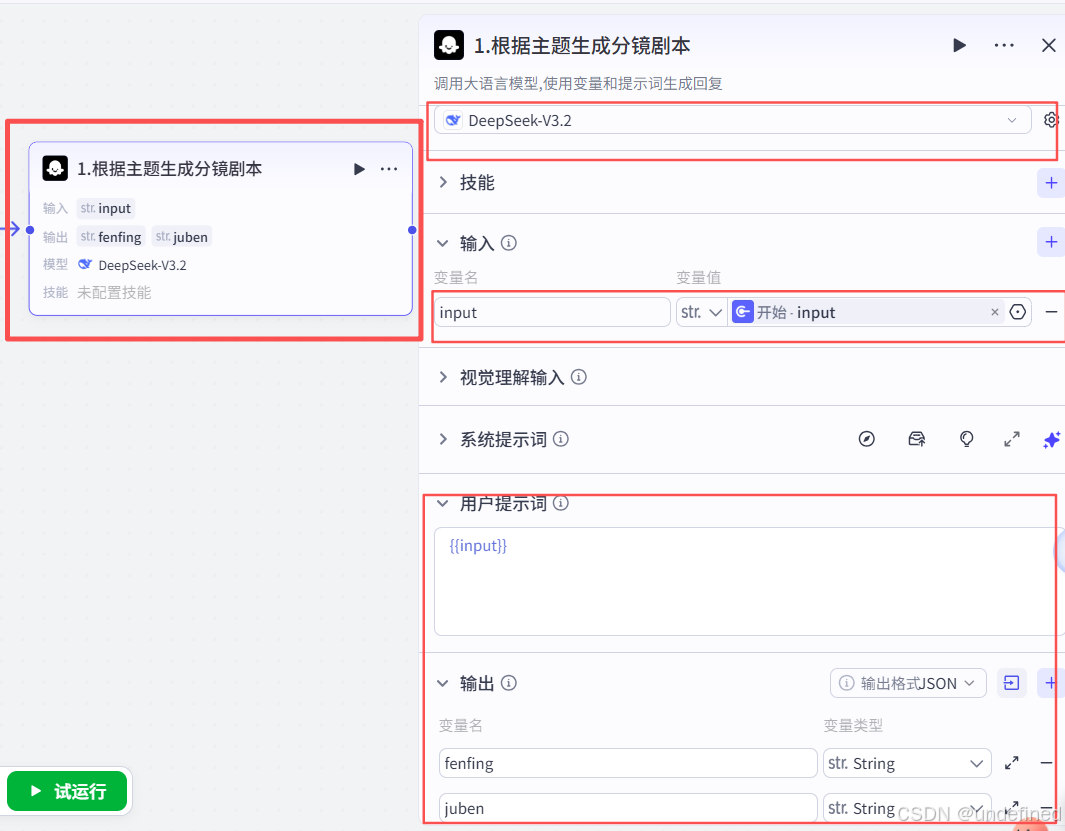Run the 根据主题生成分镜剧本 node card play icon
Screen dimensions: 1065x831
click(359, 169)
